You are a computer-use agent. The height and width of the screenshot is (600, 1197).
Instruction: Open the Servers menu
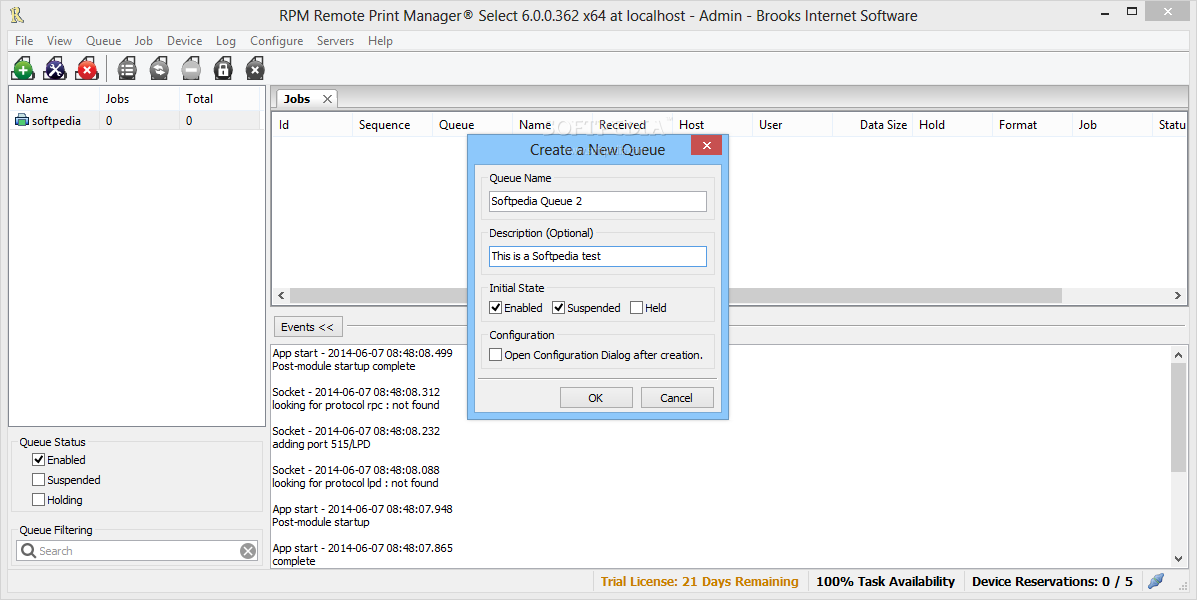[335, 40]
